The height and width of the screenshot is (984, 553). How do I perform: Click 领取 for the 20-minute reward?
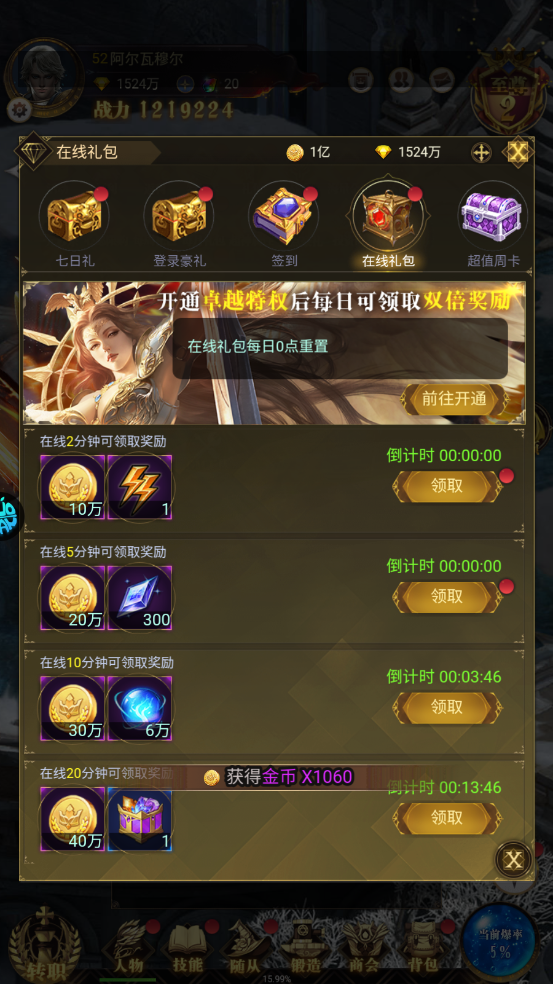pos(448,818)
